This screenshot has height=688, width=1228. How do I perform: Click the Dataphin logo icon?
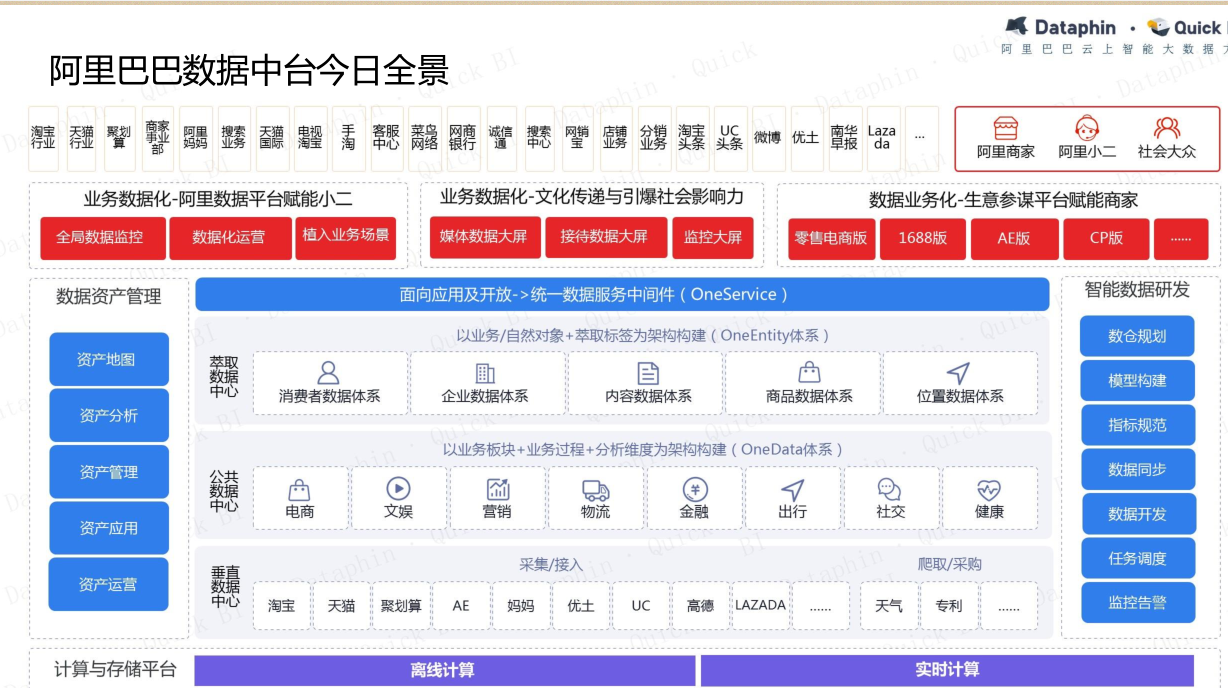[1016, 26]
